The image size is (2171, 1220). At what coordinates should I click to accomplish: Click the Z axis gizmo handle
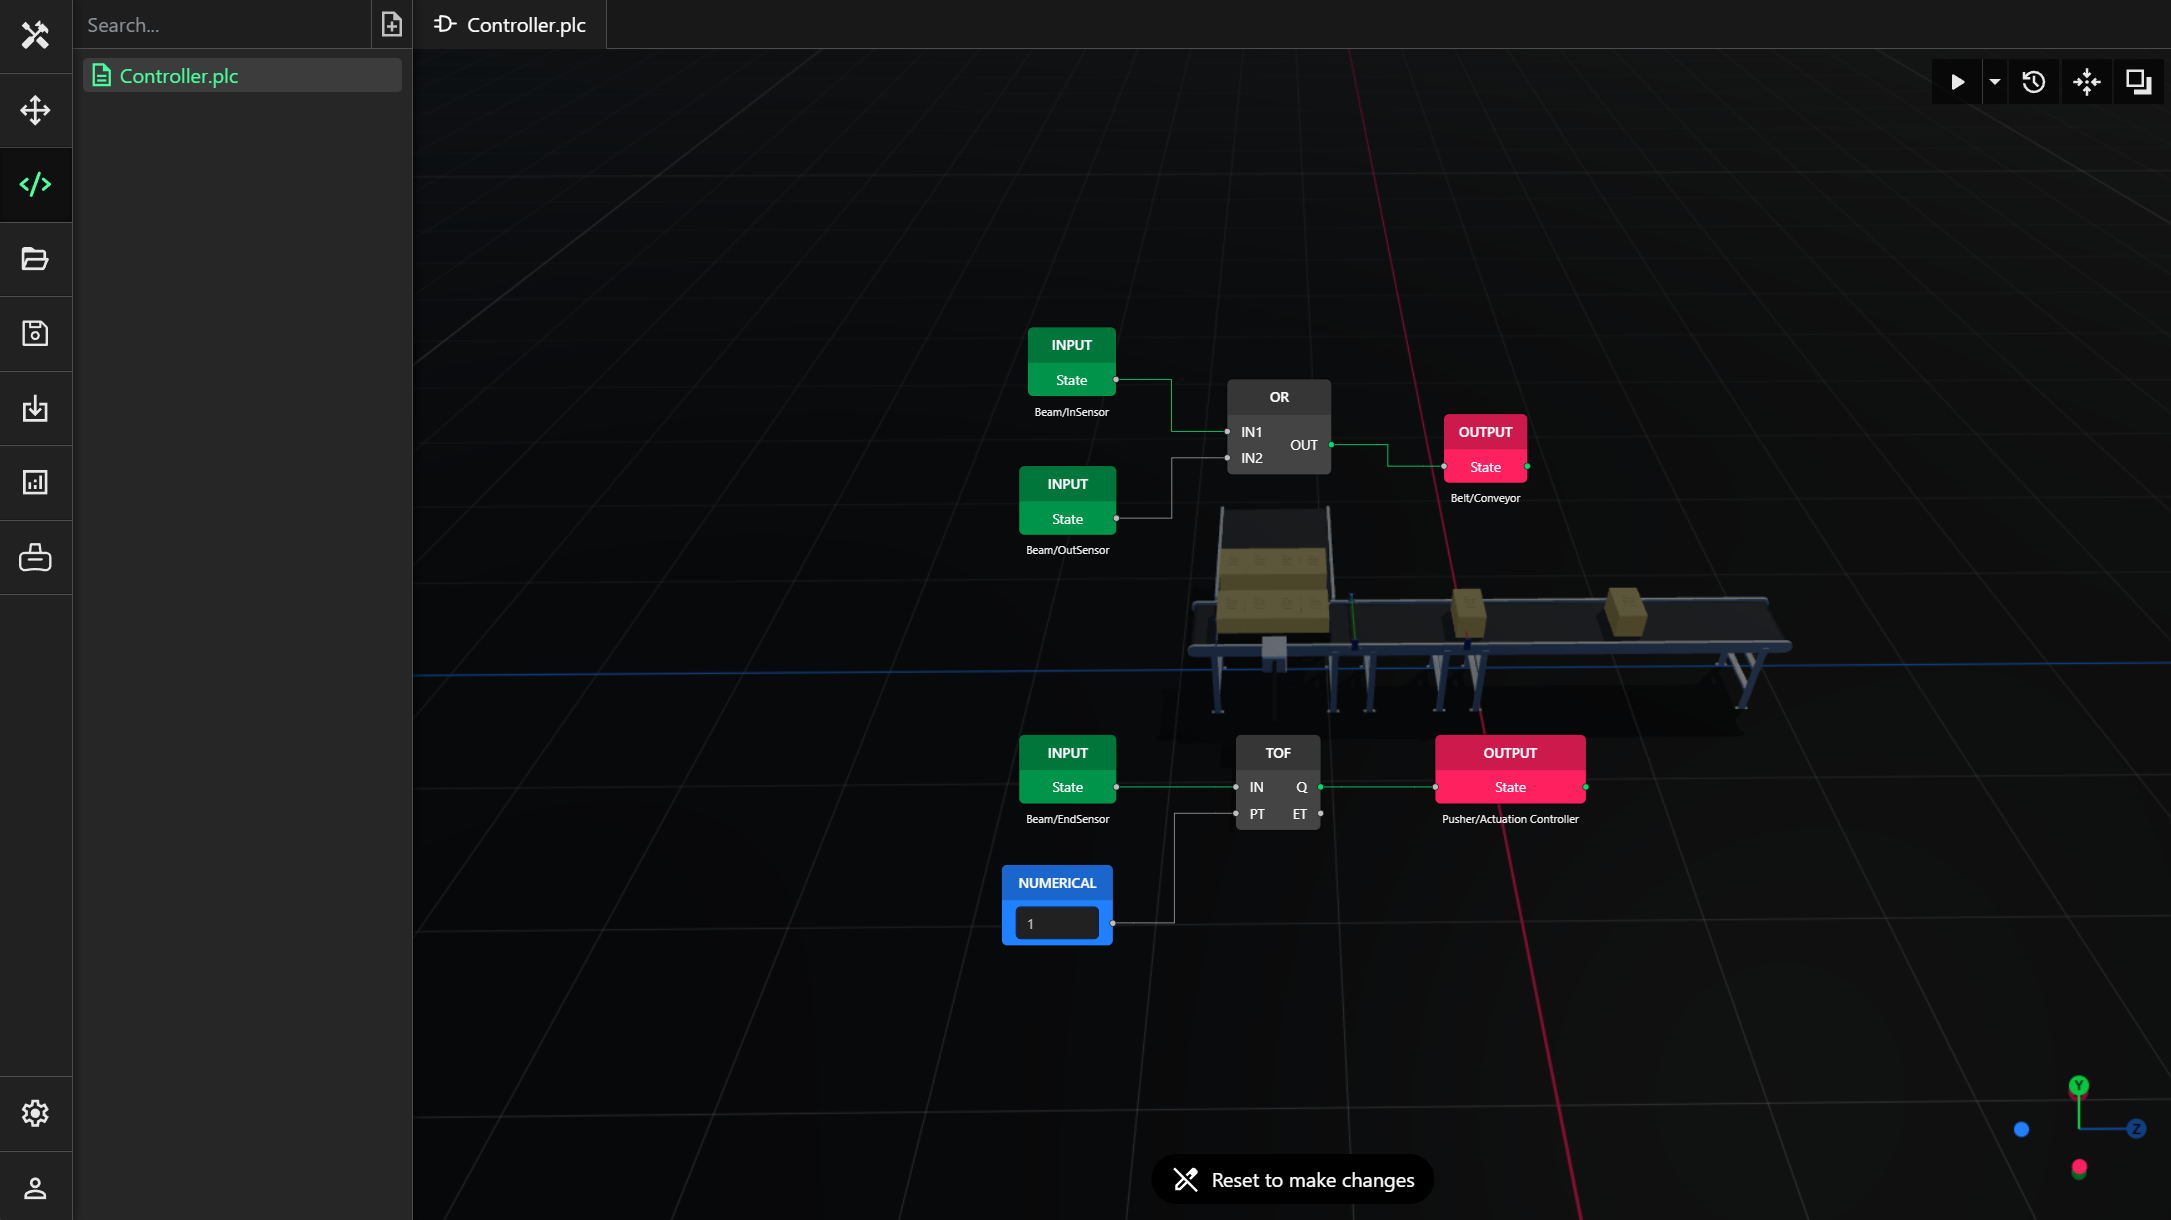coord(2136,1128)
